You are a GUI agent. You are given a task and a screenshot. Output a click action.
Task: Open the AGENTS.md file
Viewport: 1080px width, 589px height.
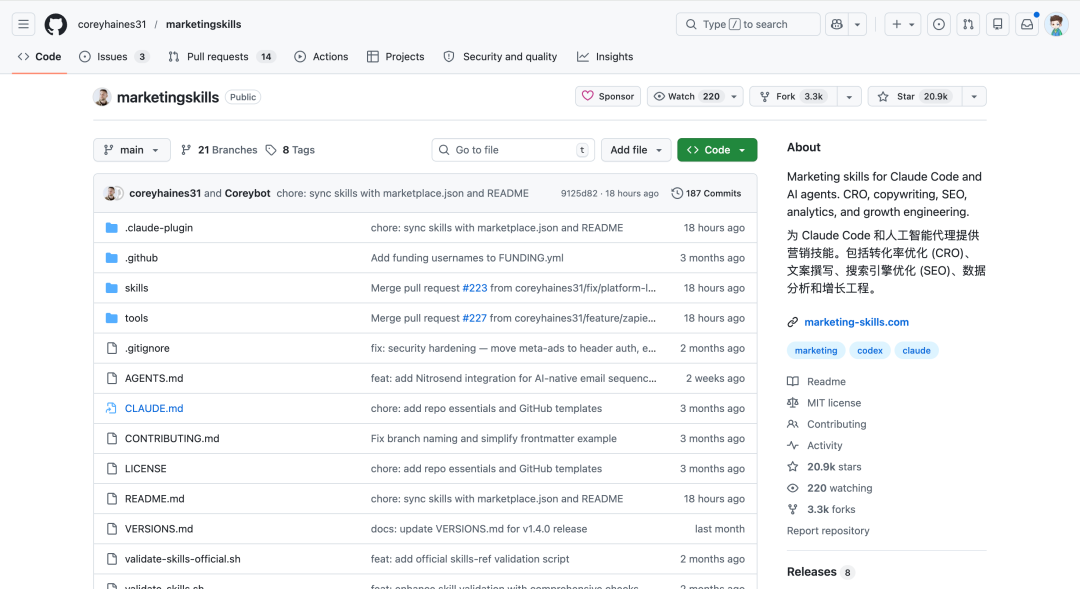coord(154,378)
